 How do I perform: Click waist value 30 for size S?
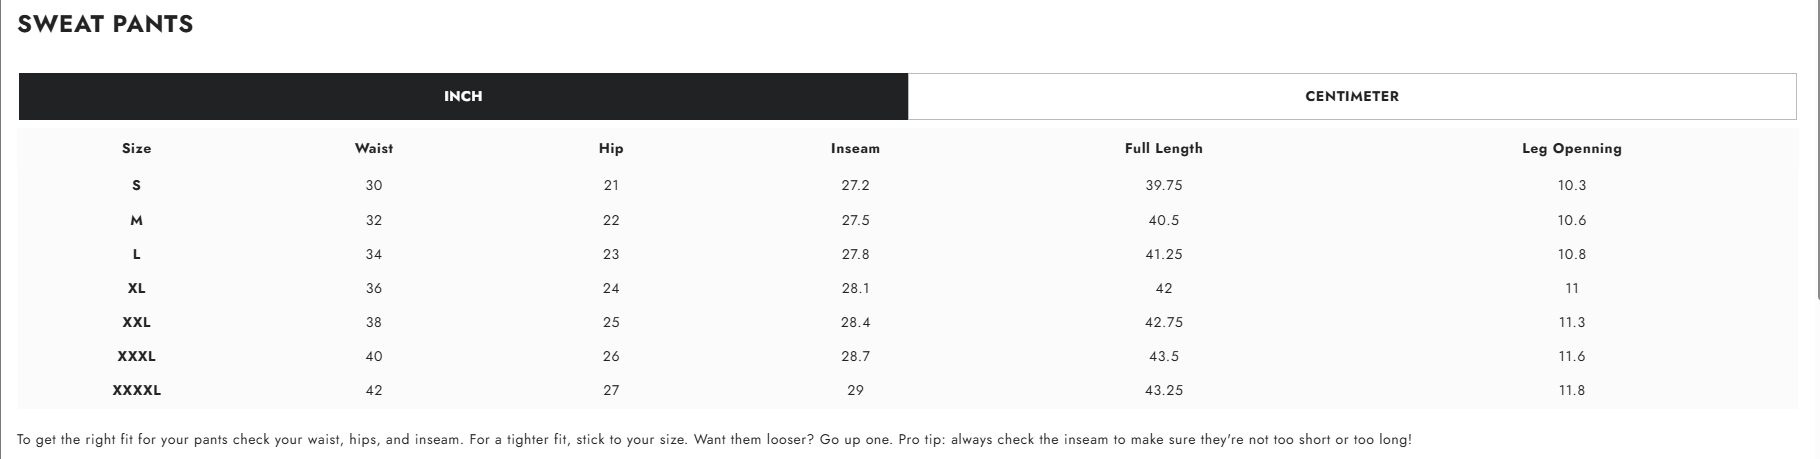coord(374,185)
